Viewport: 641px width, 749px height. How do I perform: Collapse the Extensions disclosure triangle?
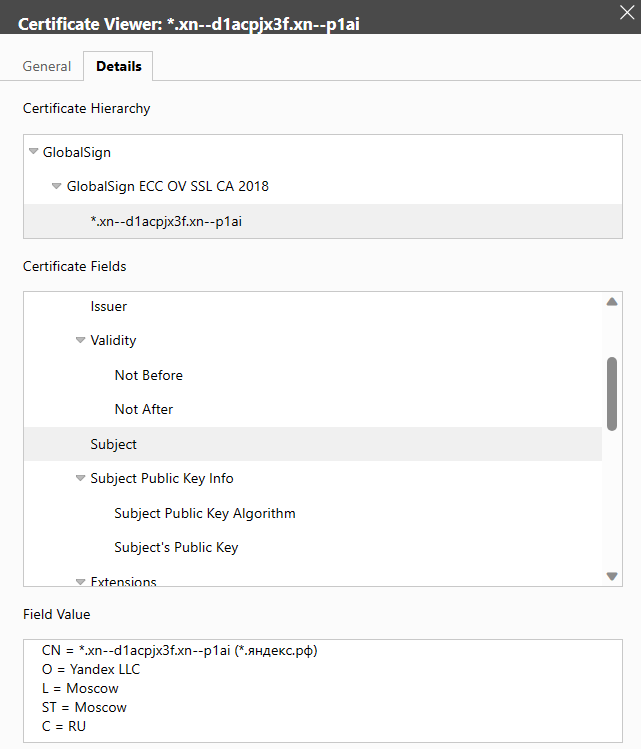pos(81,581)
